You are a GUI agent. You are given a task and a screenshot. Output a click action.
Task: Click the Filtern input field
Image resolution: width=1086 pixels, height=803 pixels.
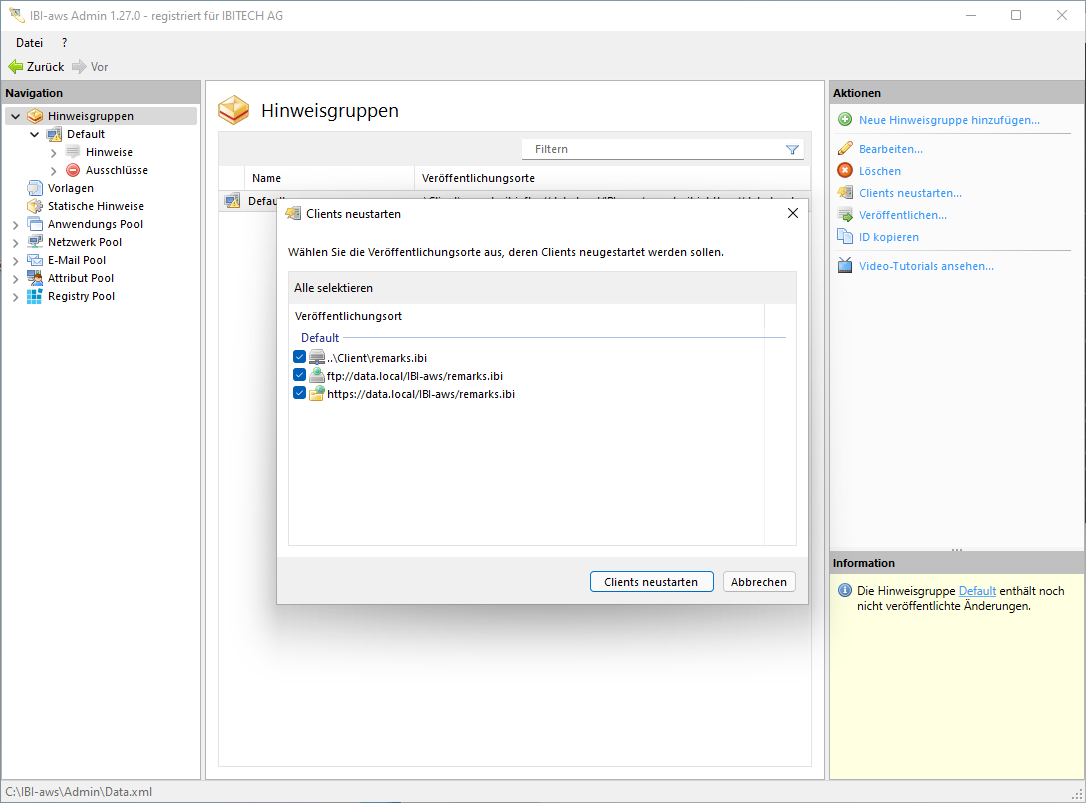tap(655, 150)
